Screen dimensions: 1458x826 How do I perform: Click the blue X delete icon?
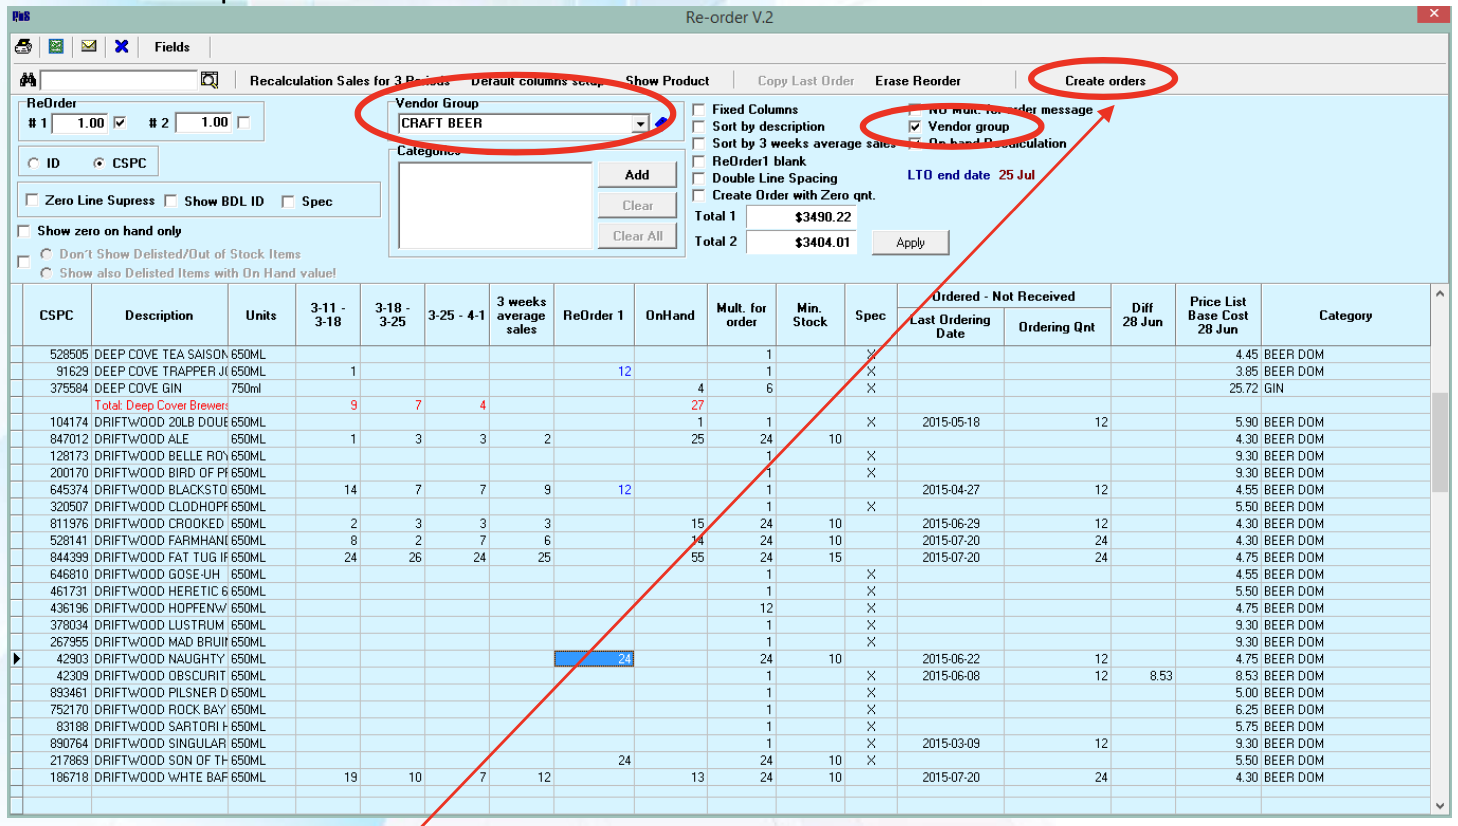click(x=122, y=46)
